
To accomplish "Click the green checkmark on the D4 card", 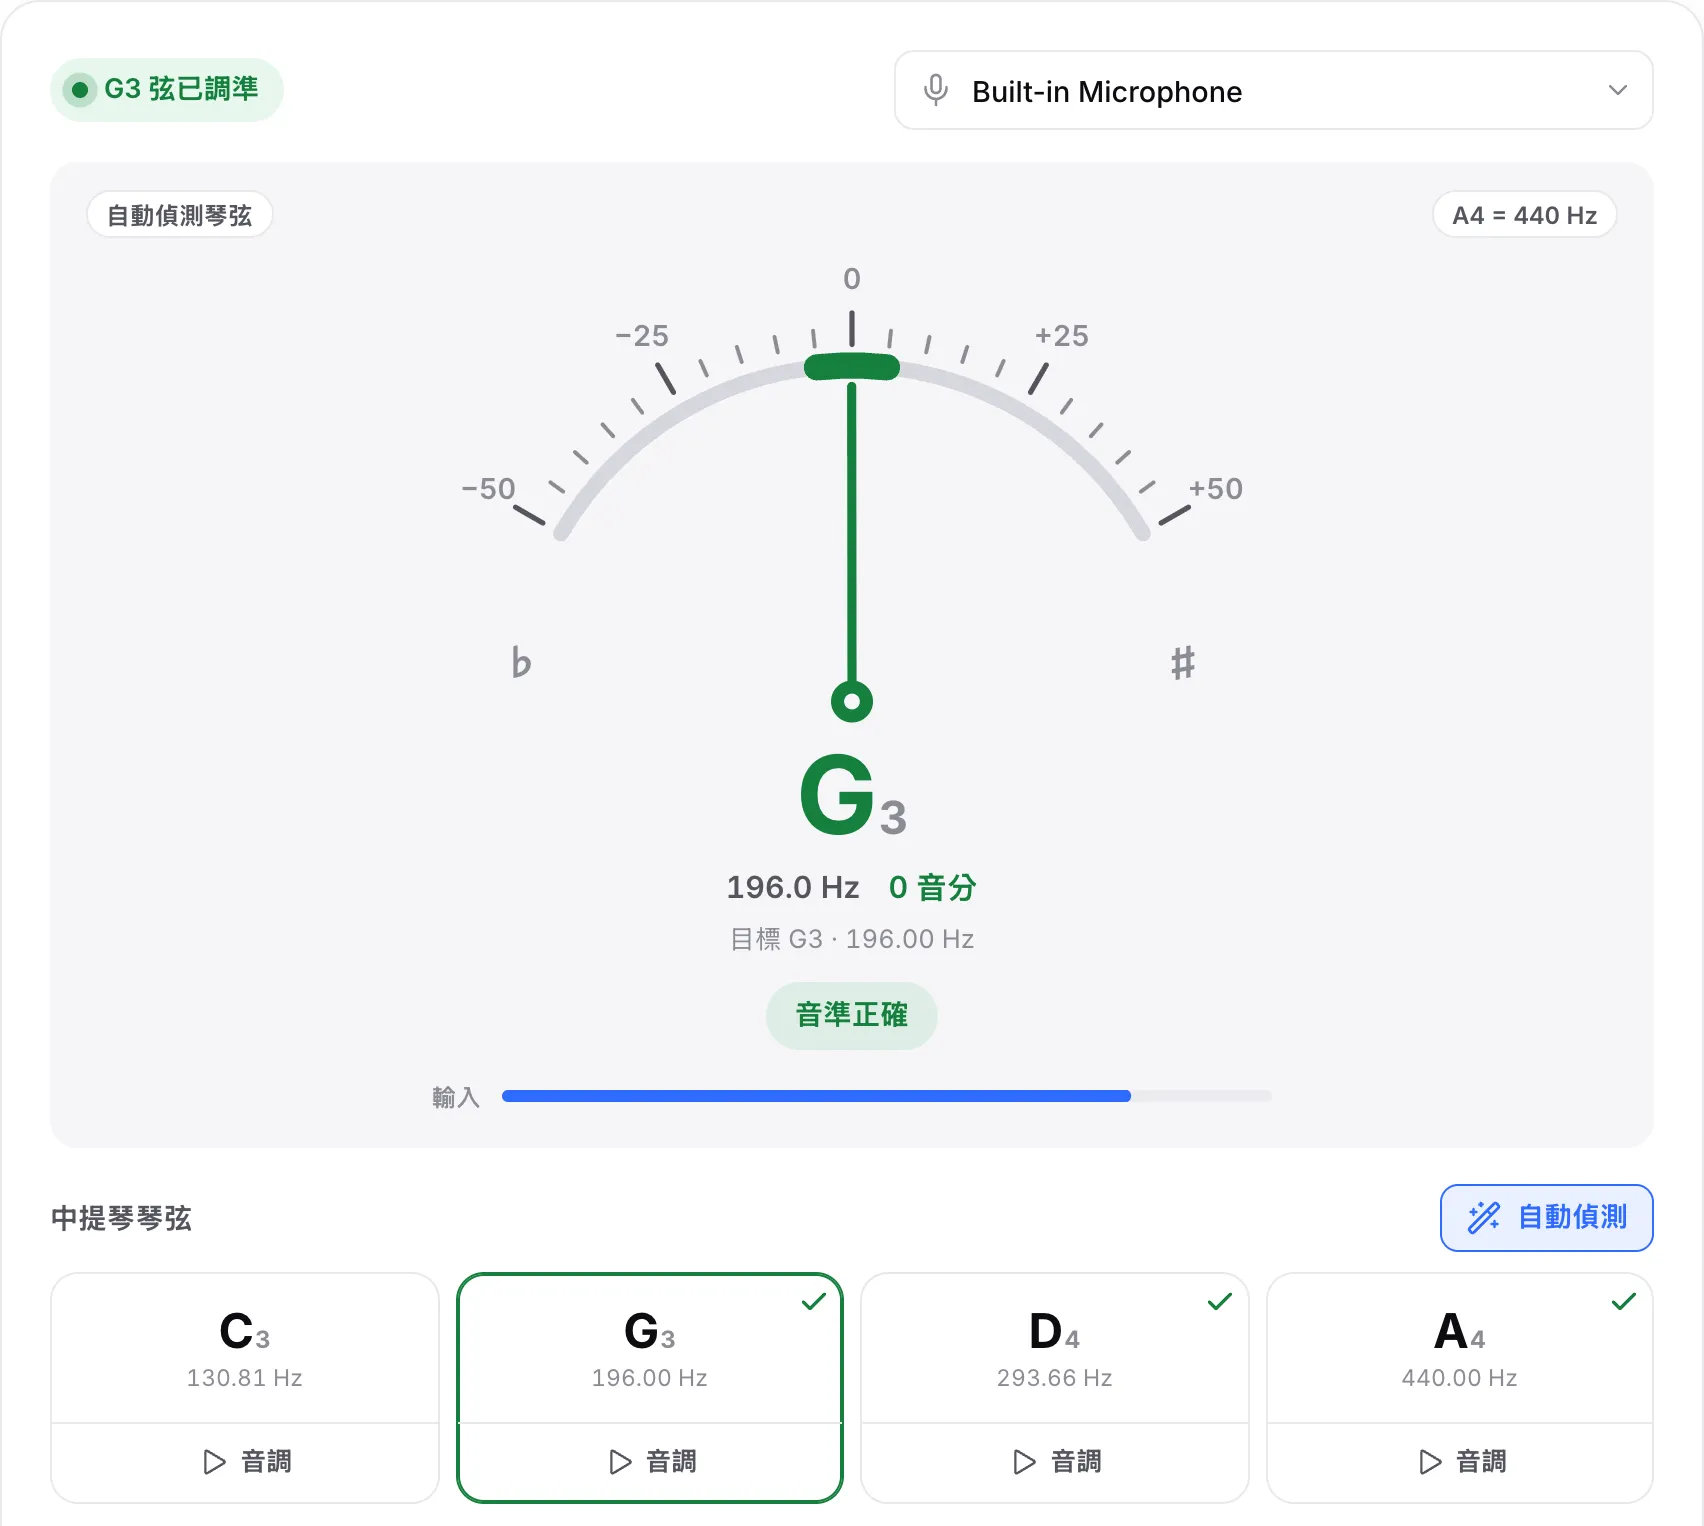I will (x=1220, y=1301).
